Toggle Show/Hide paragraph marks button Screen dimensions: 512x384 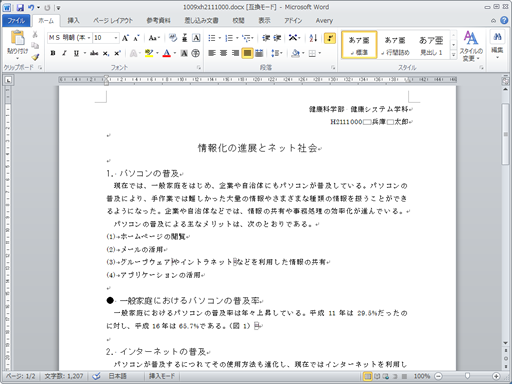coord(330,38)
